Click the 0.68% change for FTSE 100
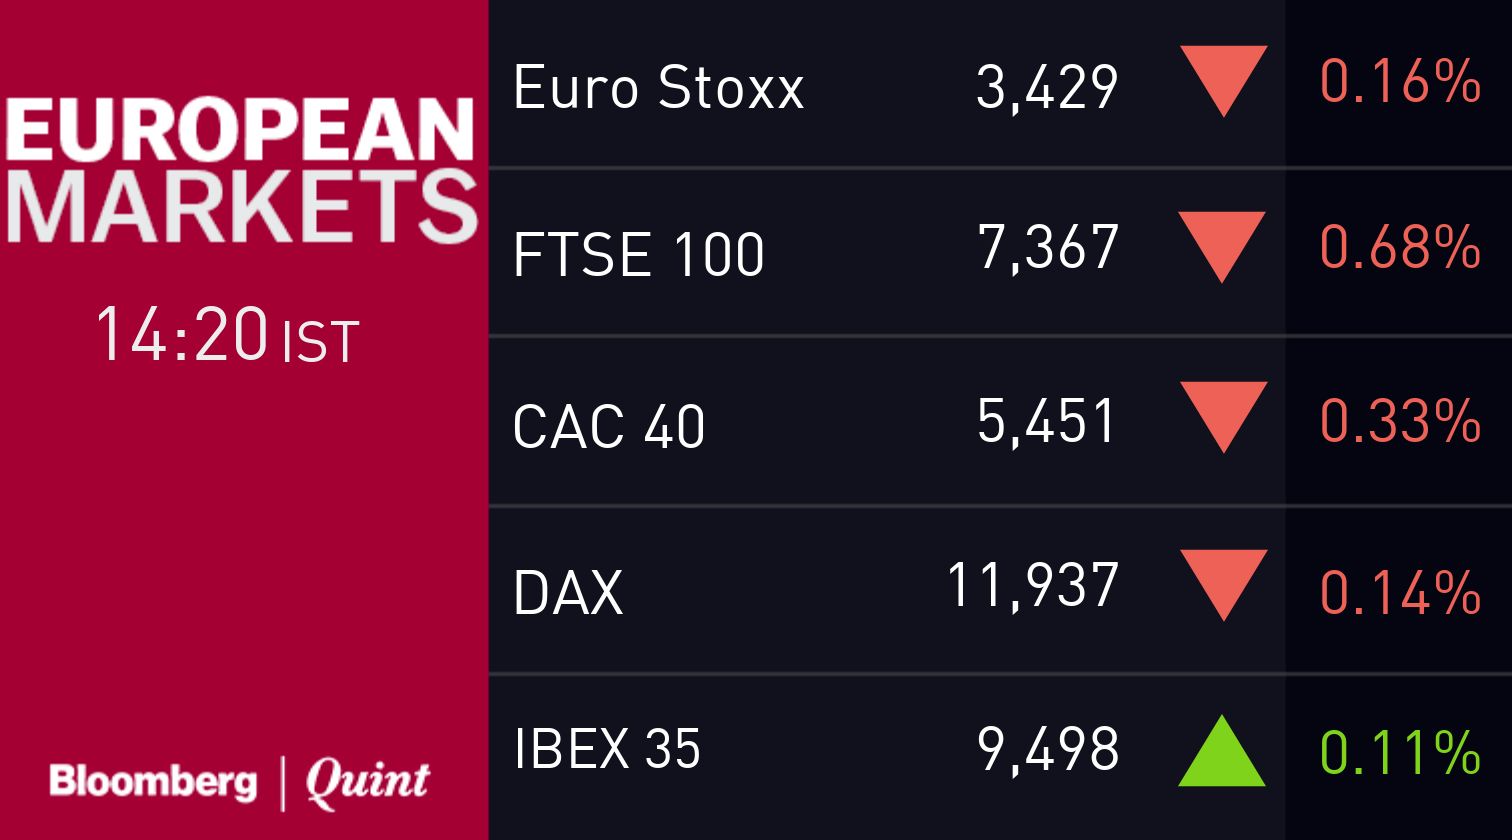The height and width of the screenshot is (840, 1512). pos(1400,247)
